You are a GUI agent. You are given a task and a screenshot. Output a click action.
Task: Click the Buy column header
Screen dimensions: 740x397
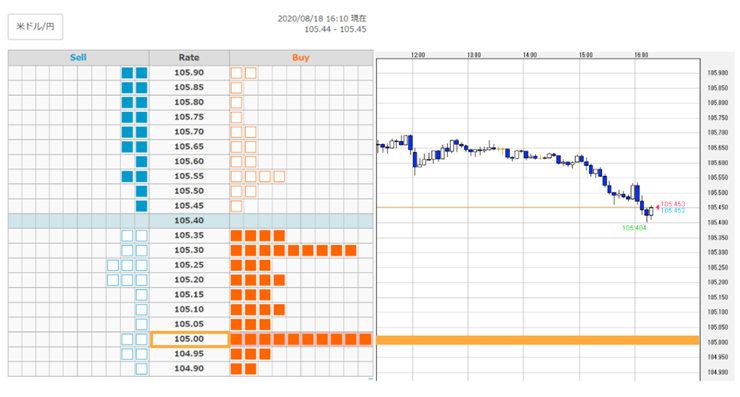301,58
